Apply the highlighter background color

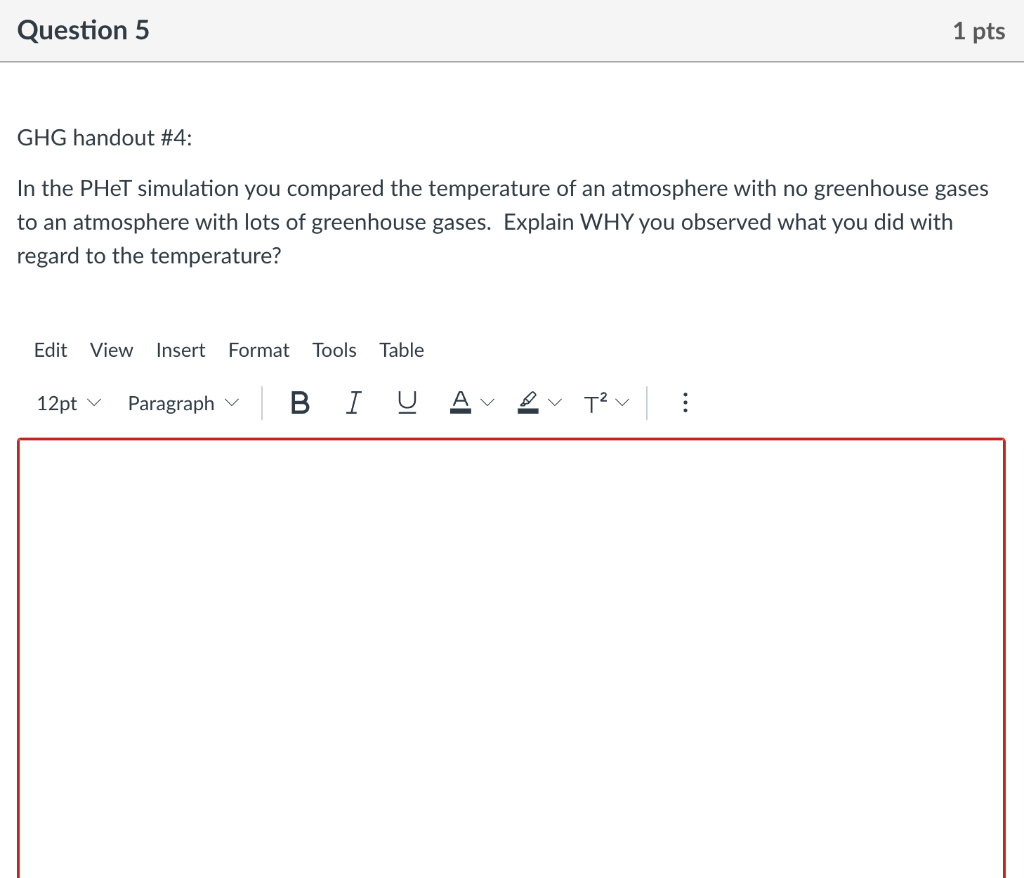(x=528, y=401)
